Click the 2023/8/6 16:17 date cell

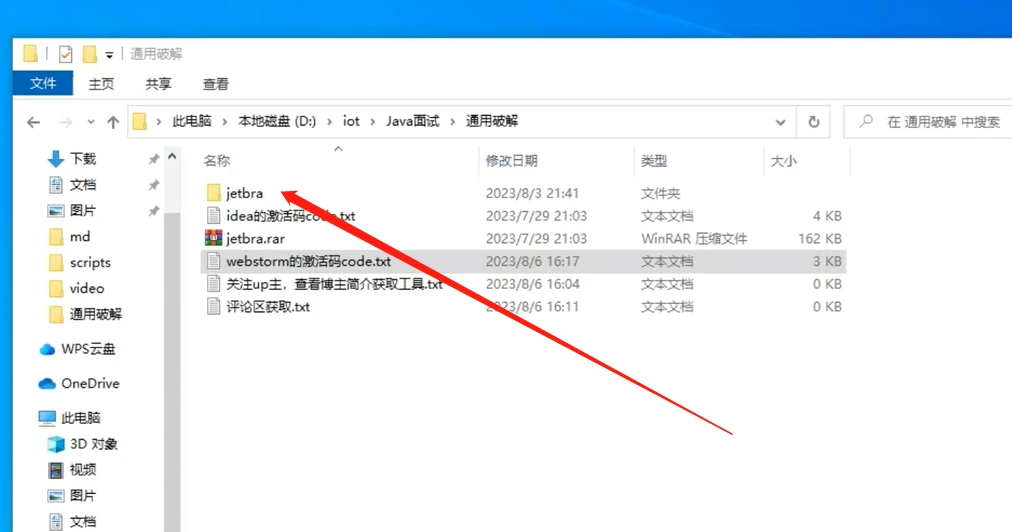point(532,261)
